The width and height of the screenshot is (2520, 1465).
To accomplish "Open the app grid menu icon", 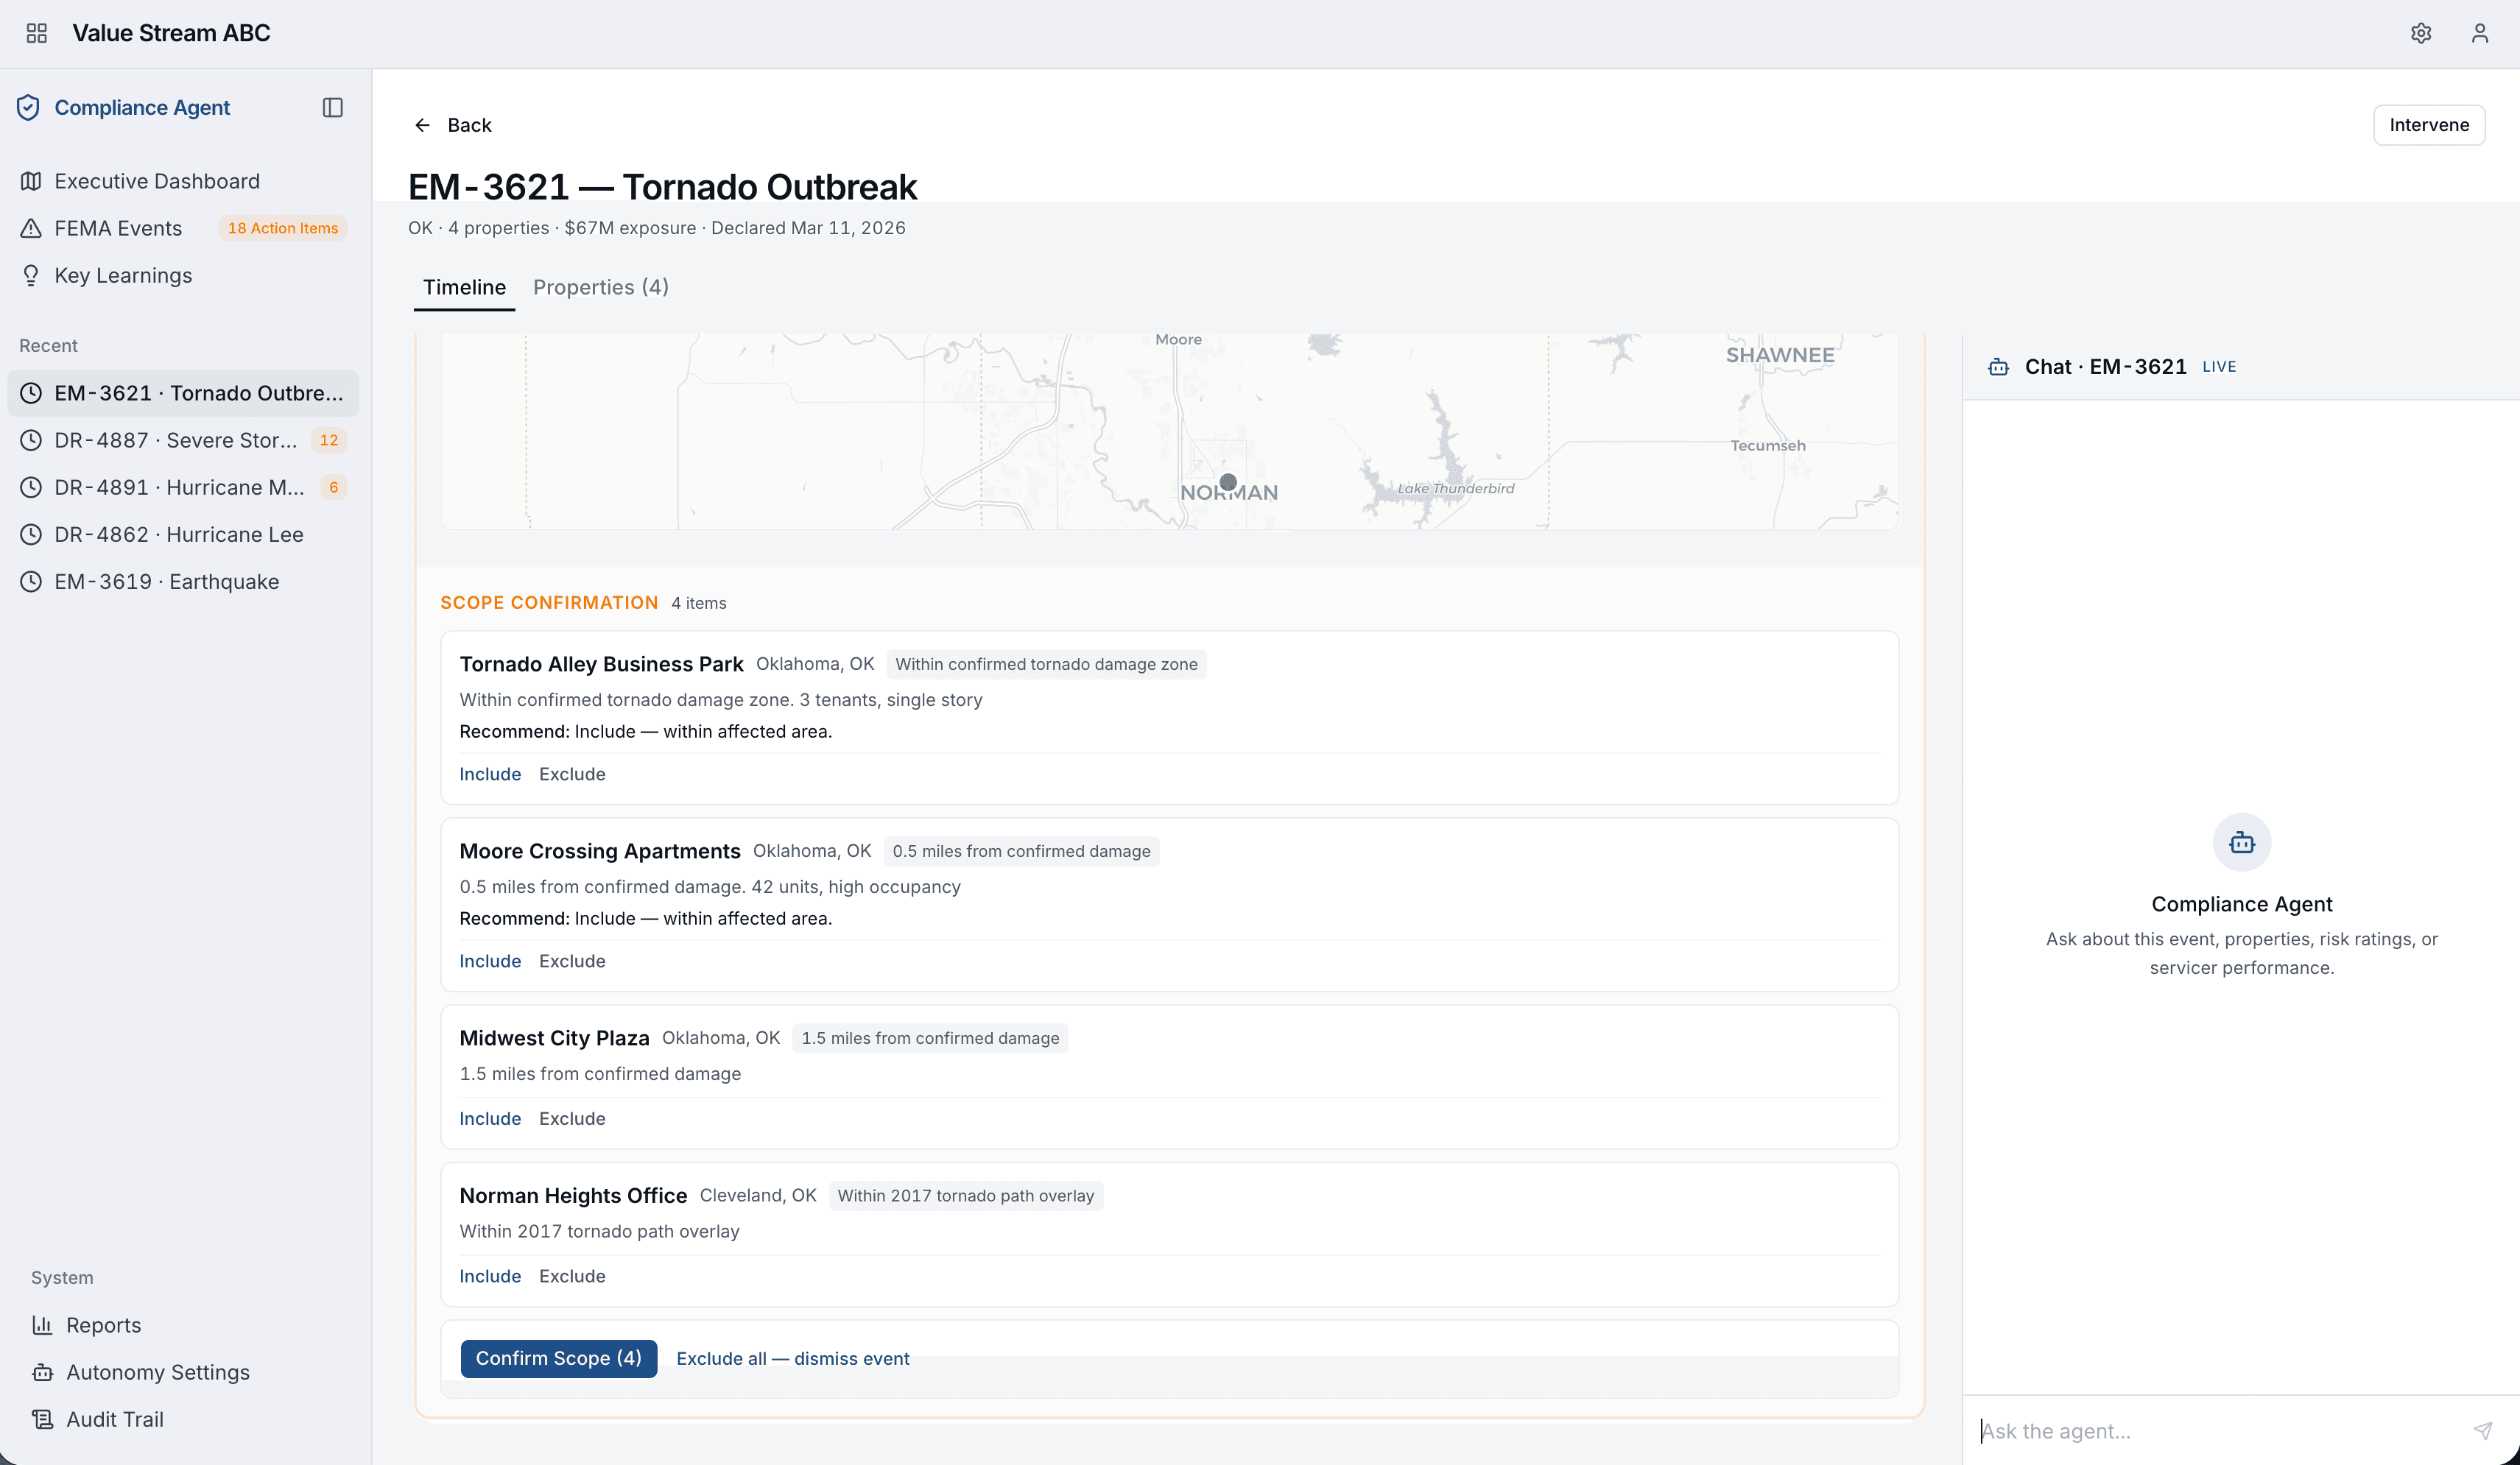I will coord(37,33).
